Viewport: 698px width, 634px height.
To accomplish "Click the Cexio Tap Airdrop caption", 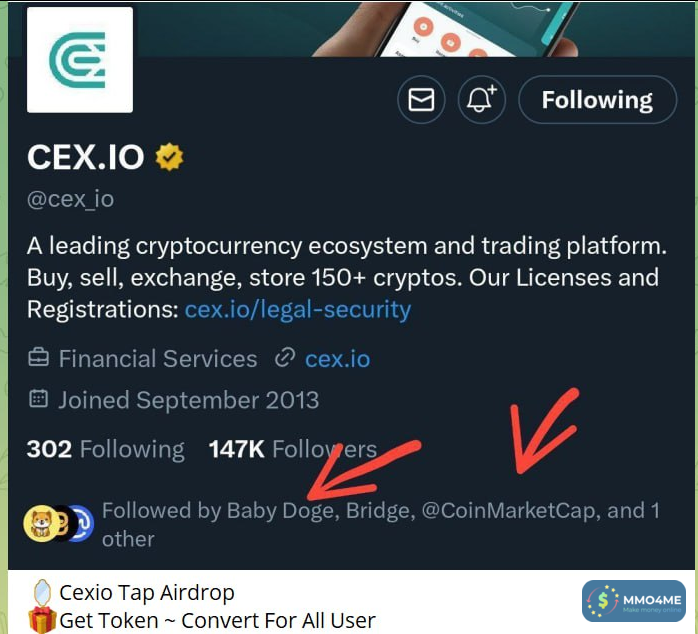I will (146, 592).
